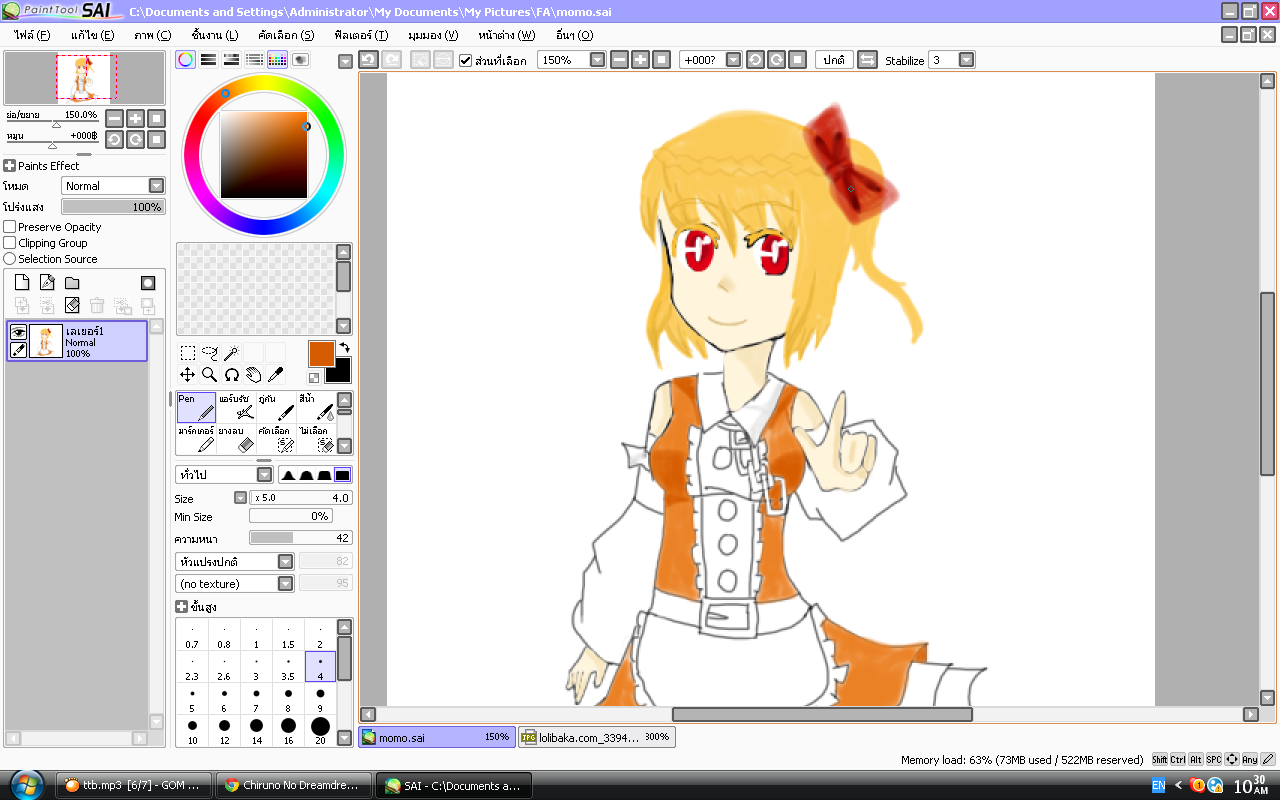
Task: Select the zoom magnifier tool
Action: click(210, 375)
